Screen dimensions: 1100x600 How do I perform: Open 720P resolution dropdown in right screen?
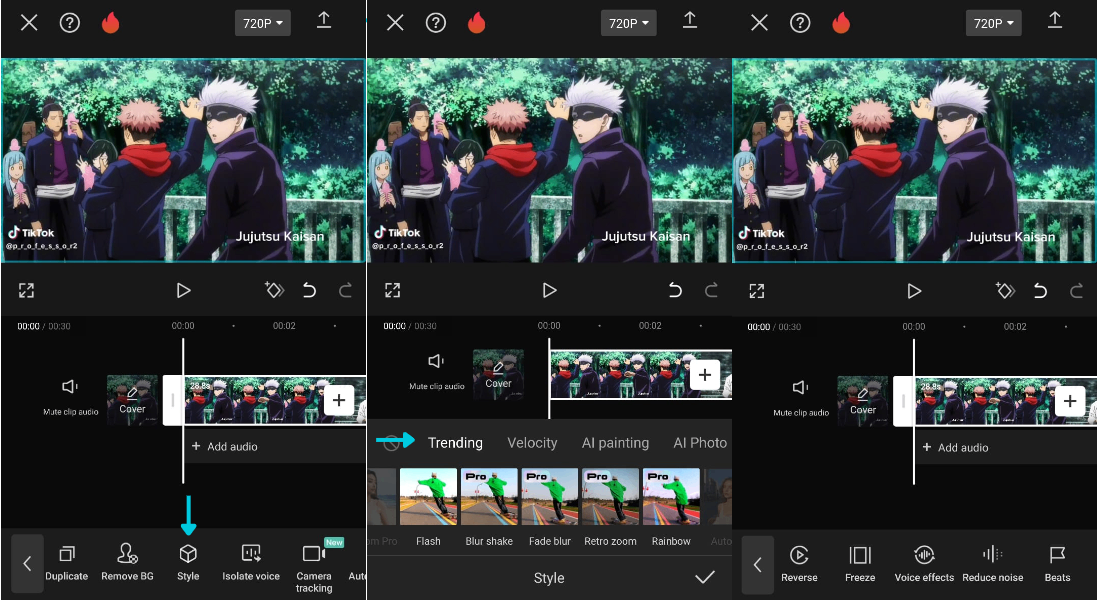click(993, 23)
